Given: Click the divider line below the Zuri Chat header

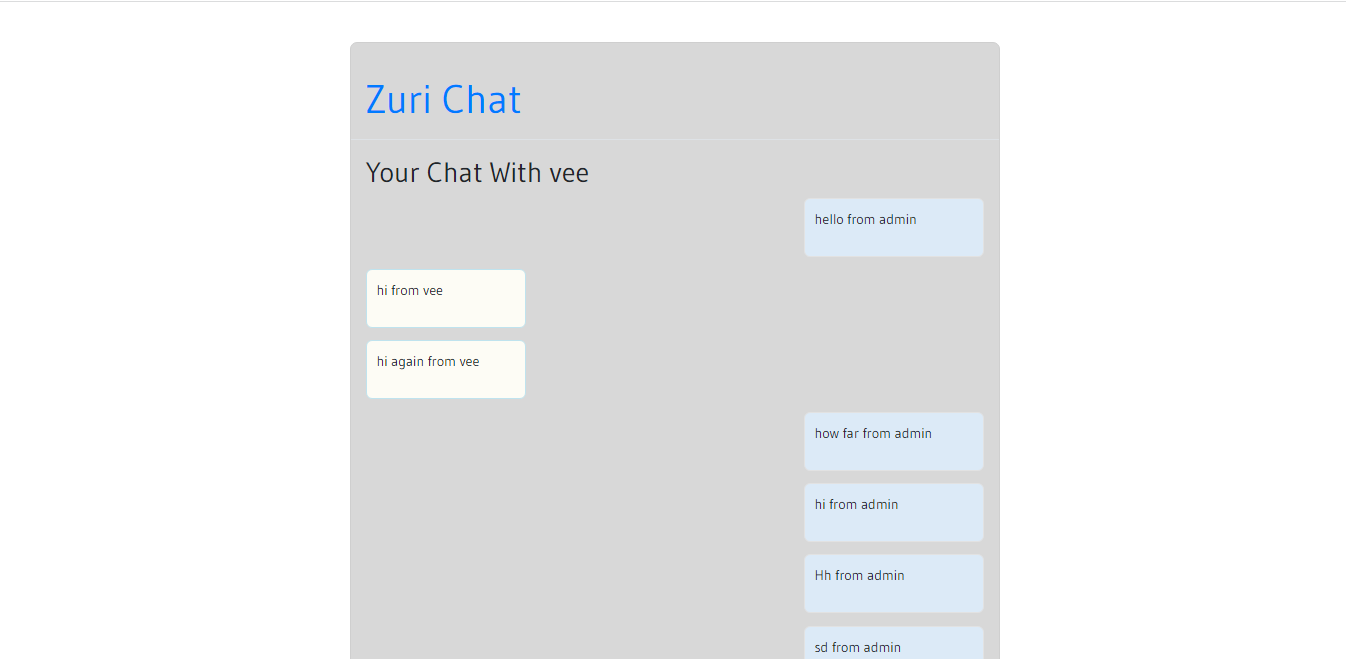Looking at the screenshot, I should tap(675, 139).
